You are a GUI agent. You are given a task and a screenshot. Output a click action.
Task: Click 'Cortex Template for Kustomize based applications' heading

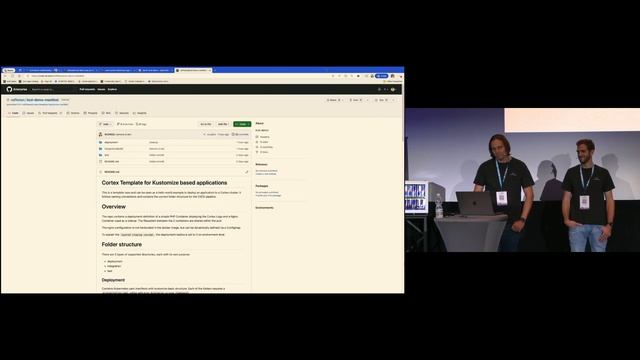164,183
